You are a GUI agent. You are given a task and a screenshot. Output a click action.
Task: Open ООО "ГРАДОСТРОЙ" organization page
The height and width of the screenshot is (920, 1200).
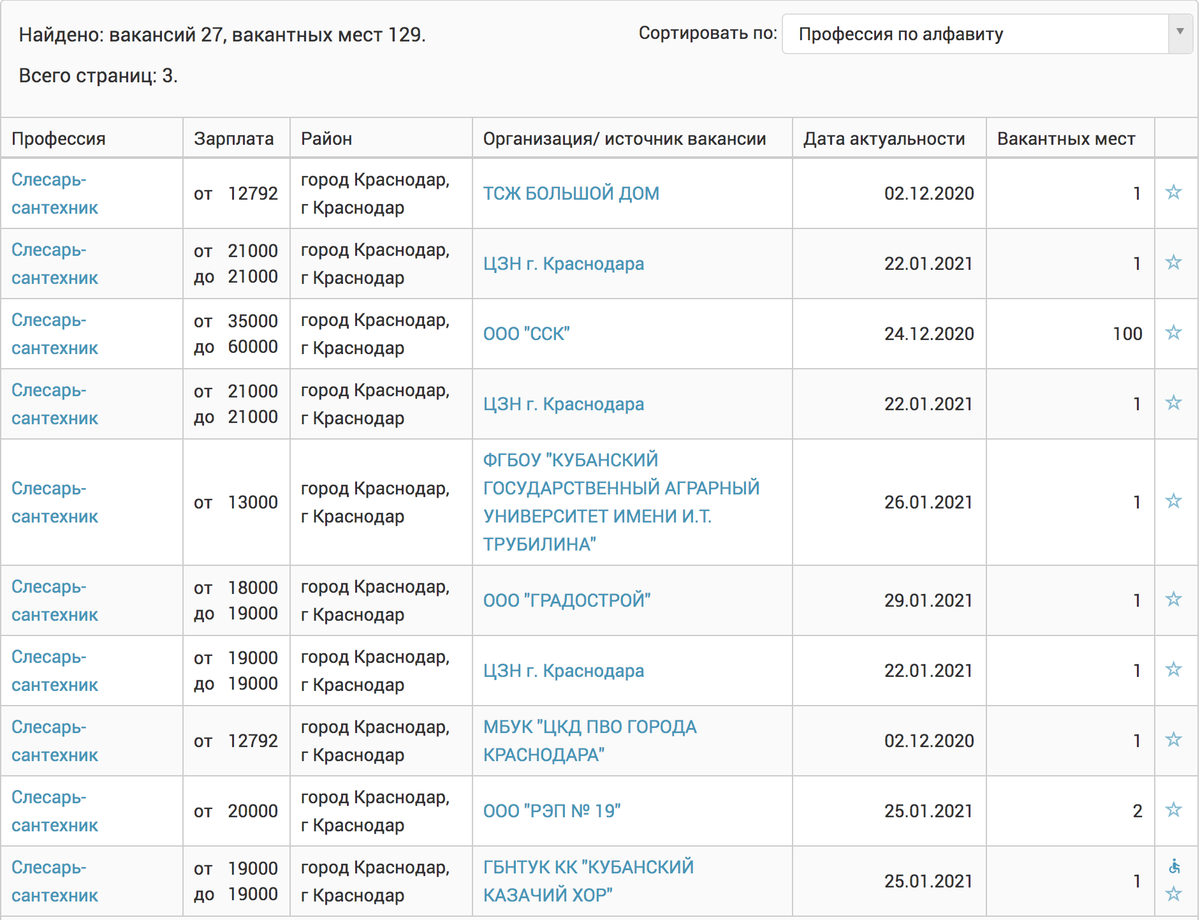pos(567,600)
